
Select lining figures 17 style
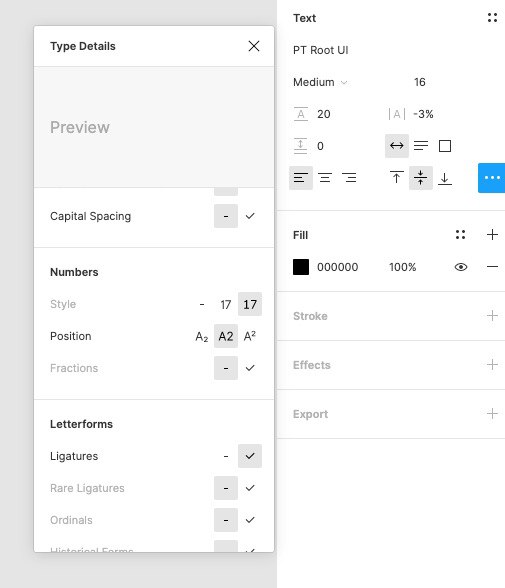[x=226, y=304]
